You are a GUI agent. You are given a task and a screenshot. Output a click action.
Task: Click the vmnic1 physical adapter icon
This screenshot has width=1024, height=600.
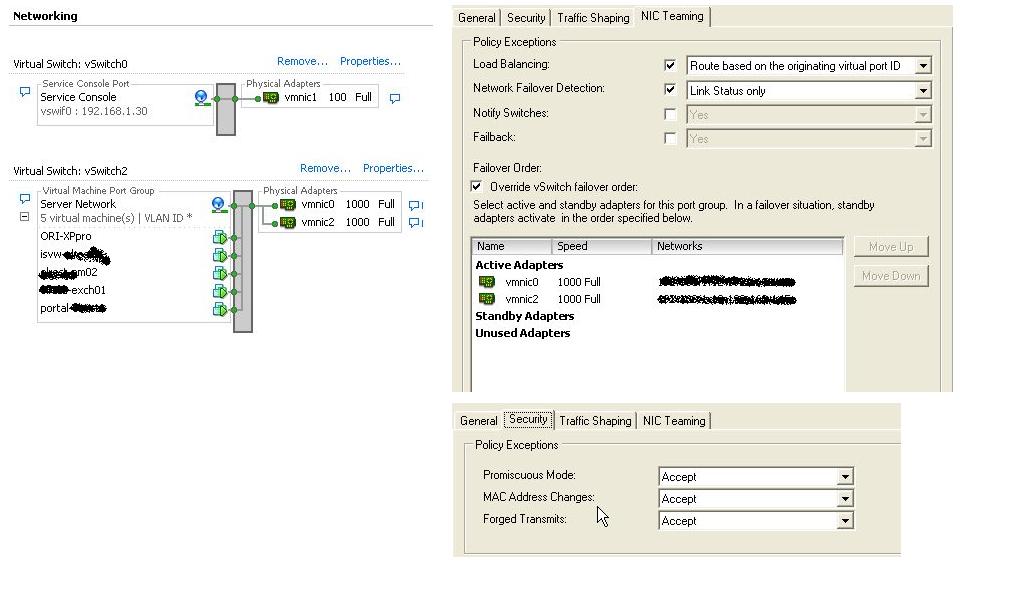[271, 98]
